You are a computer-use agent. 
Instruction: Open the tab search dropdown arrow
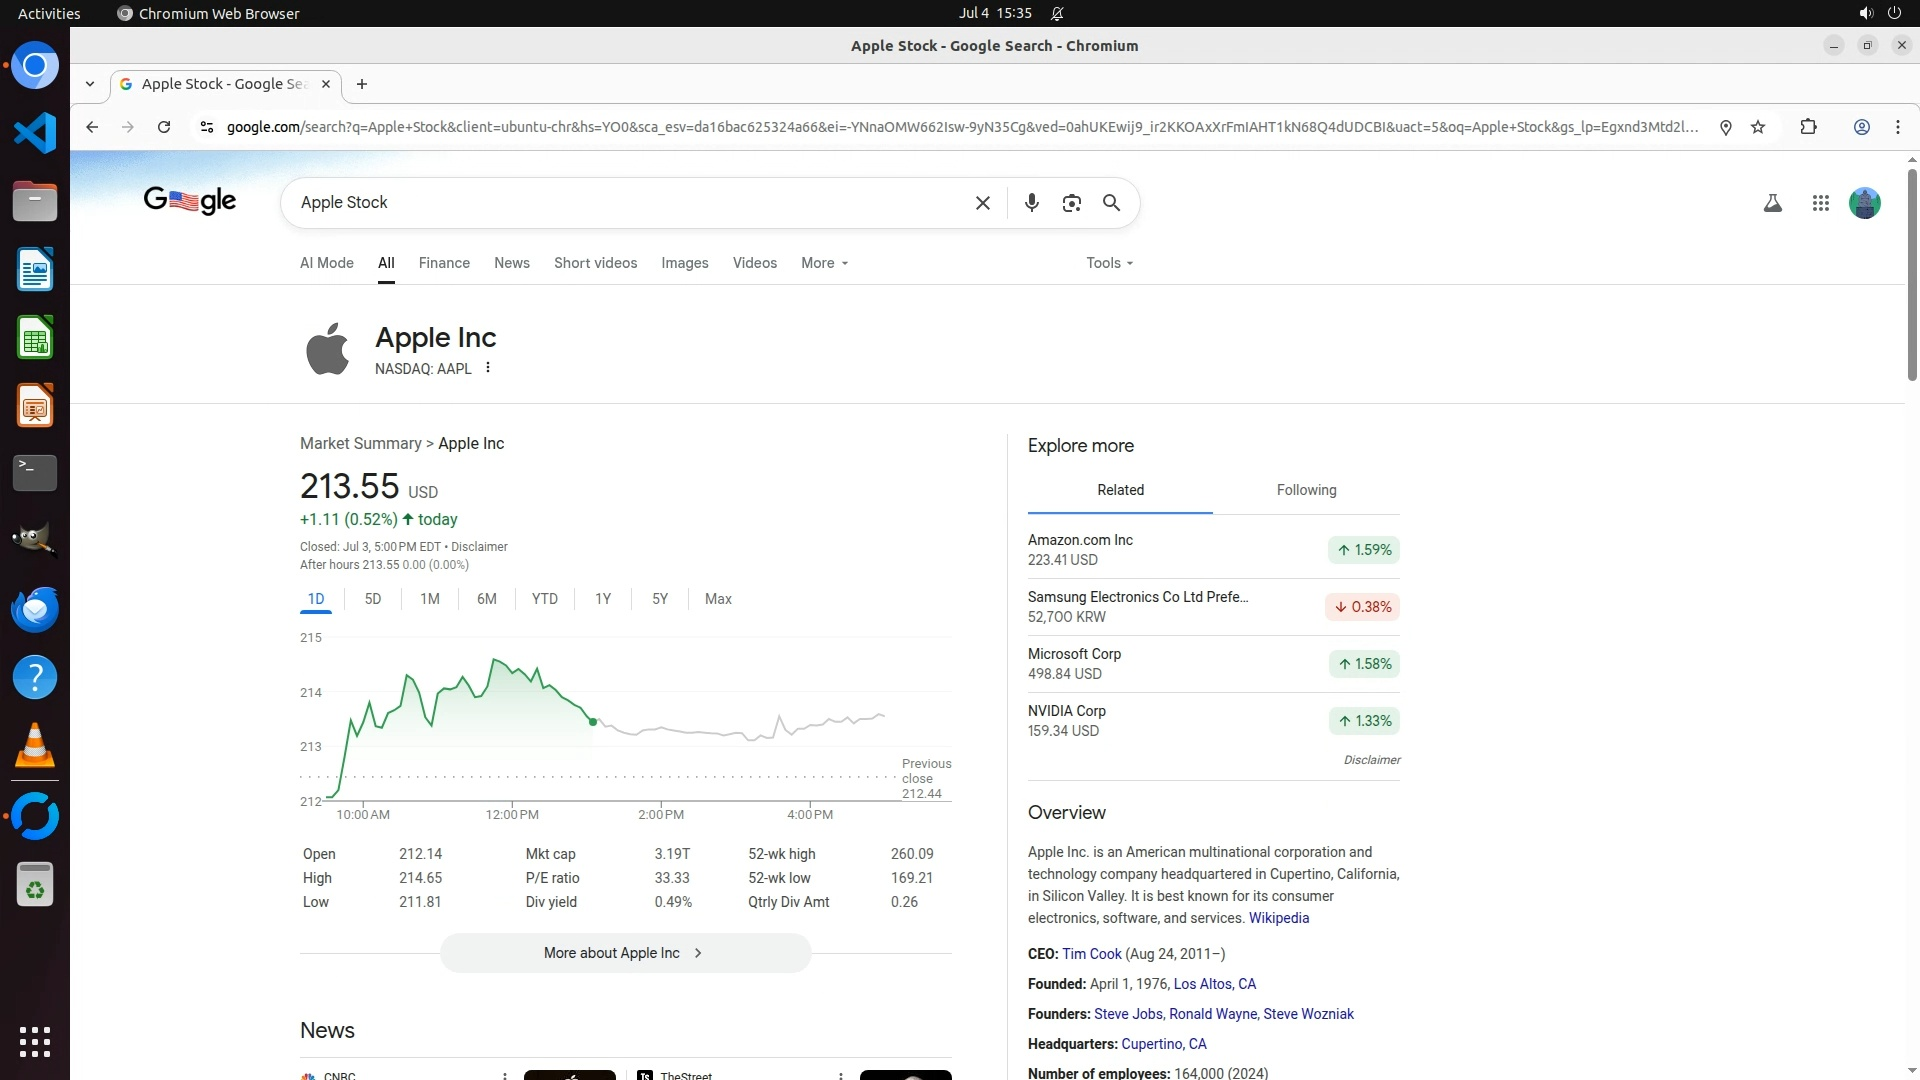[x=90, y=84]
